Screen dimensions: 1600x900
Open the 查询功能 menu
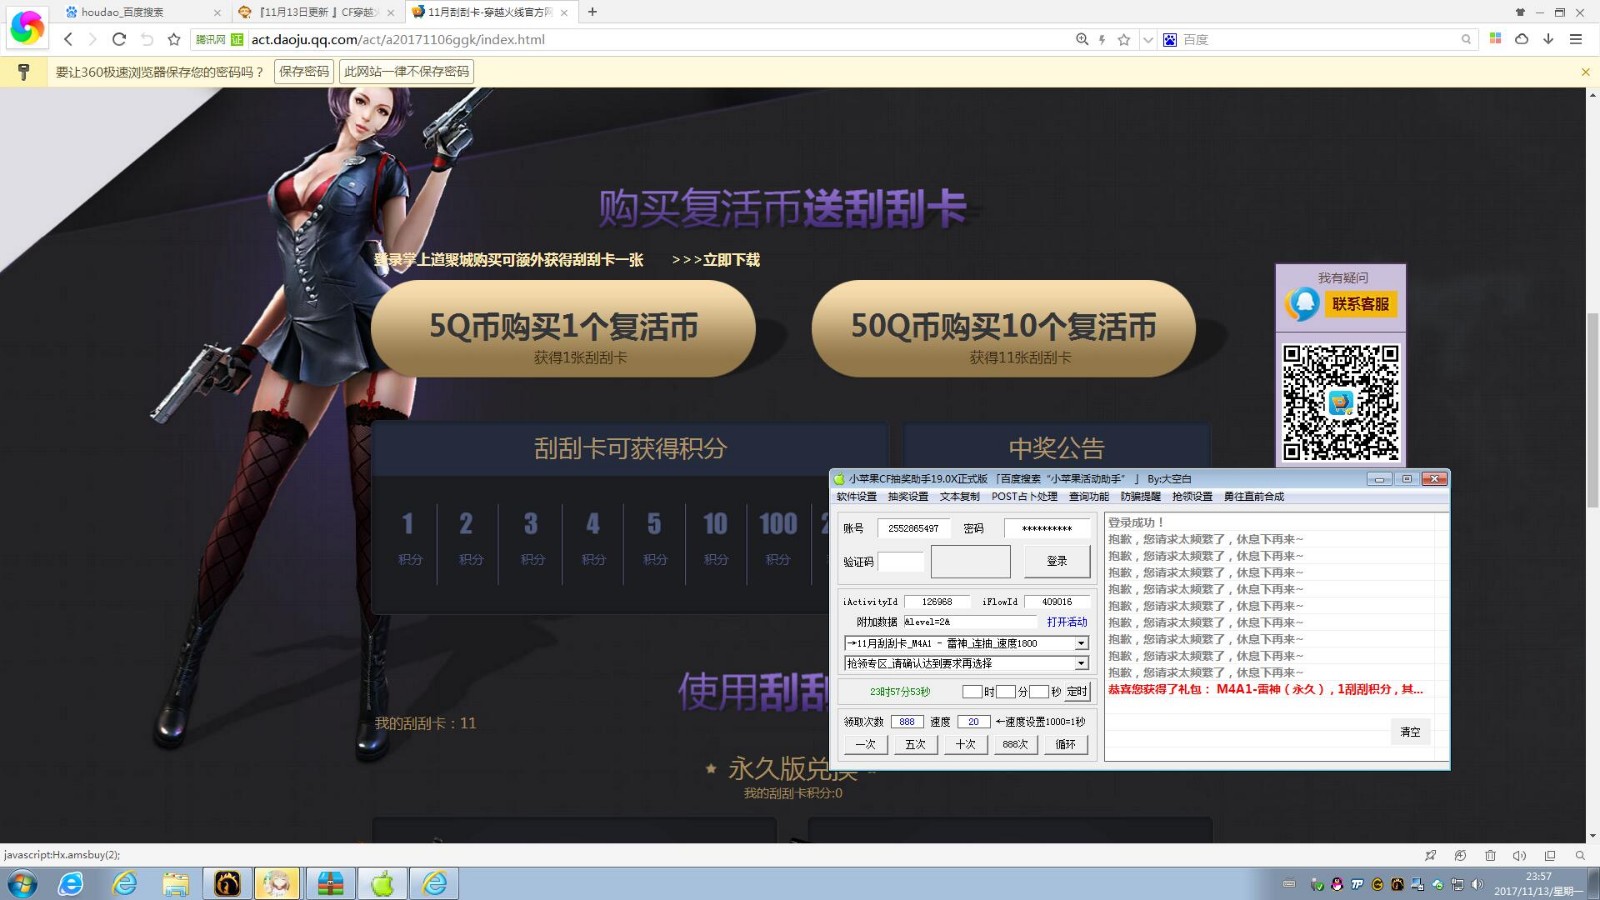coord(1088,496)
